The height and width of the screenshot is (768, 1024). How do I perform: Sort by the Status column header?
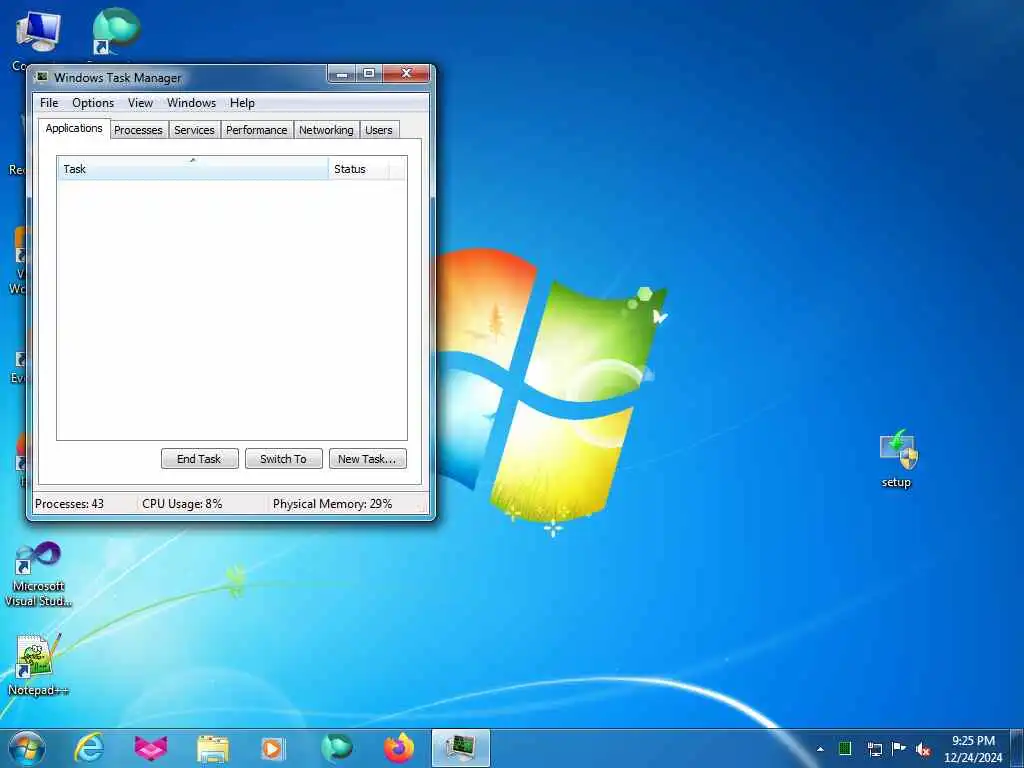click(x=358, y=168)
